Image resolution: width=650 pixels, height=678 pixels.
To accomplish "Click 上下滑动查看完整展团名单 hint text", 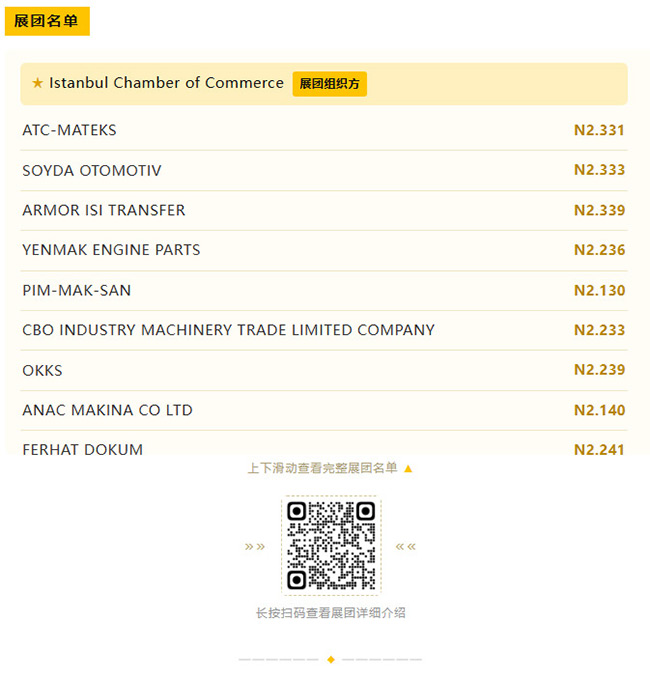I will pos(322,468).
